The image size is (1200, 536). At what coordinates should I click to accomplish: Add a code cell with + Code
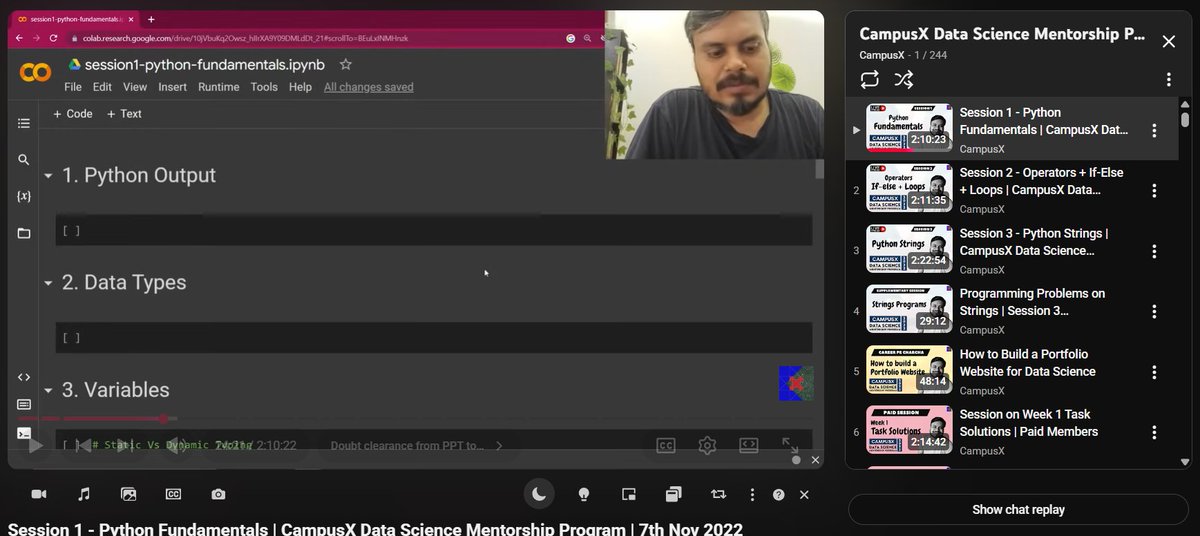(72, 114)
